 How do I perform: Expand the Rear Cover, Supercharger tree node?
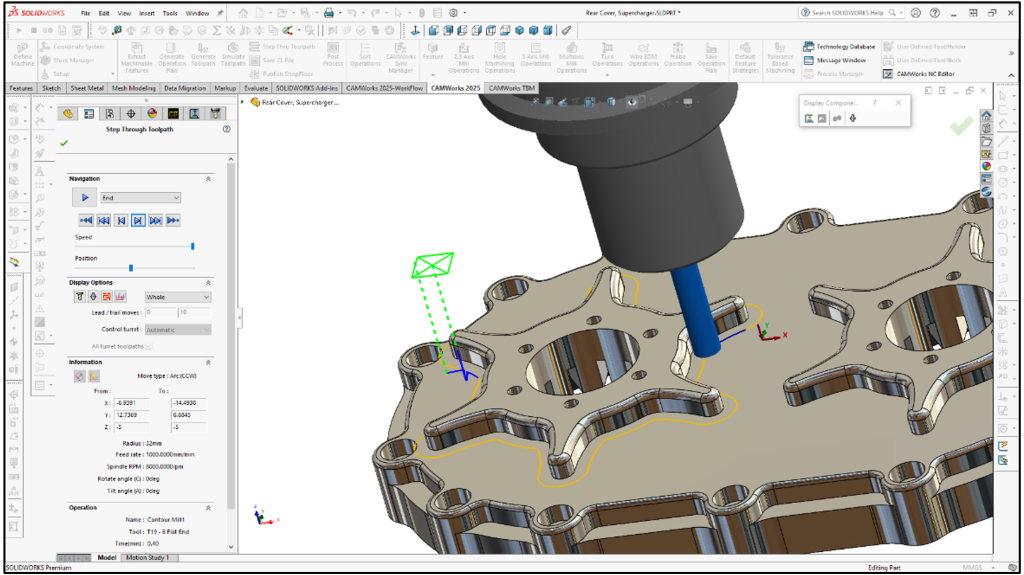tap(243, 102)
